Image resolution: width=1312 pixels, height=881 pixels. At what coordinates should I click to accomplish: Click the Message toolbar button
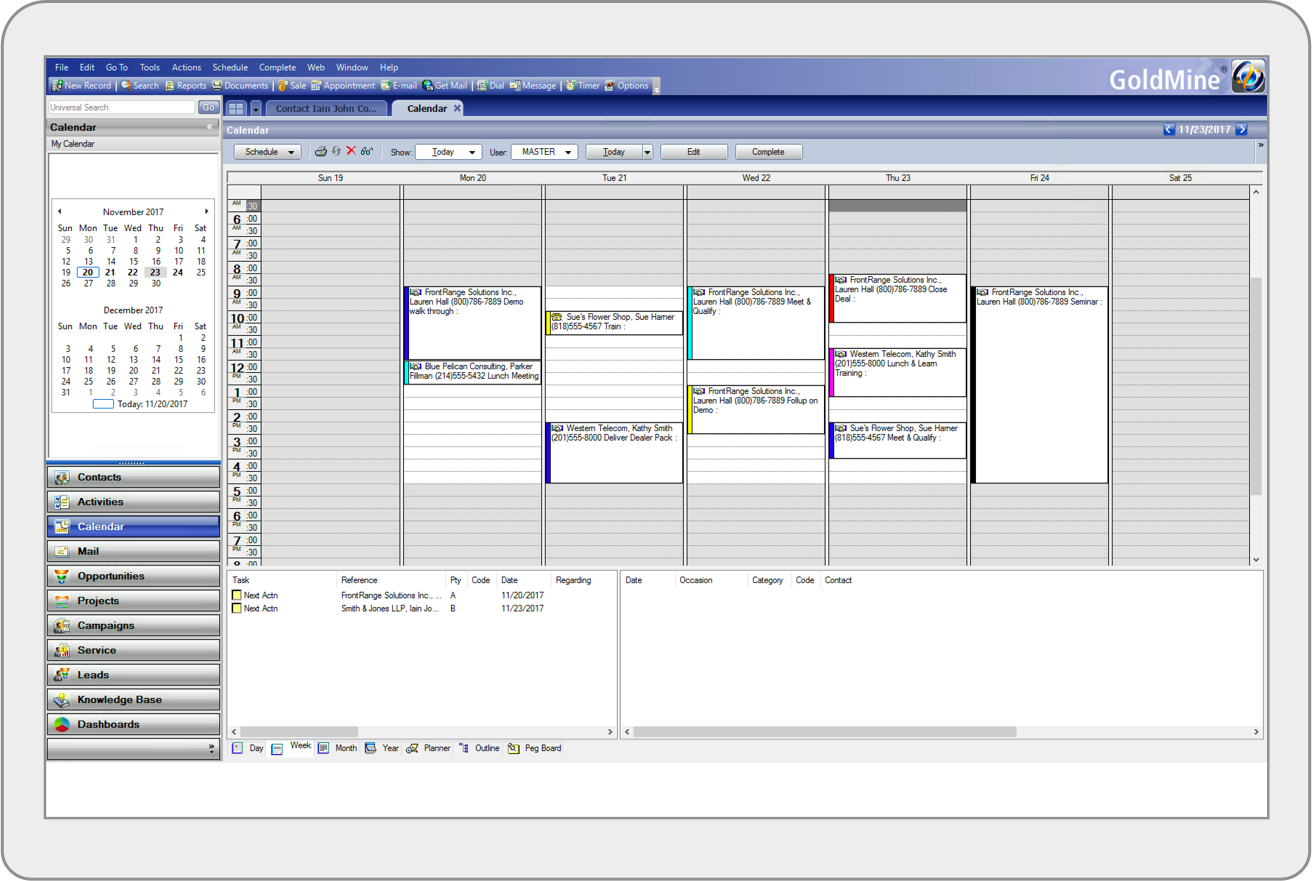click(x=533, y=86)
